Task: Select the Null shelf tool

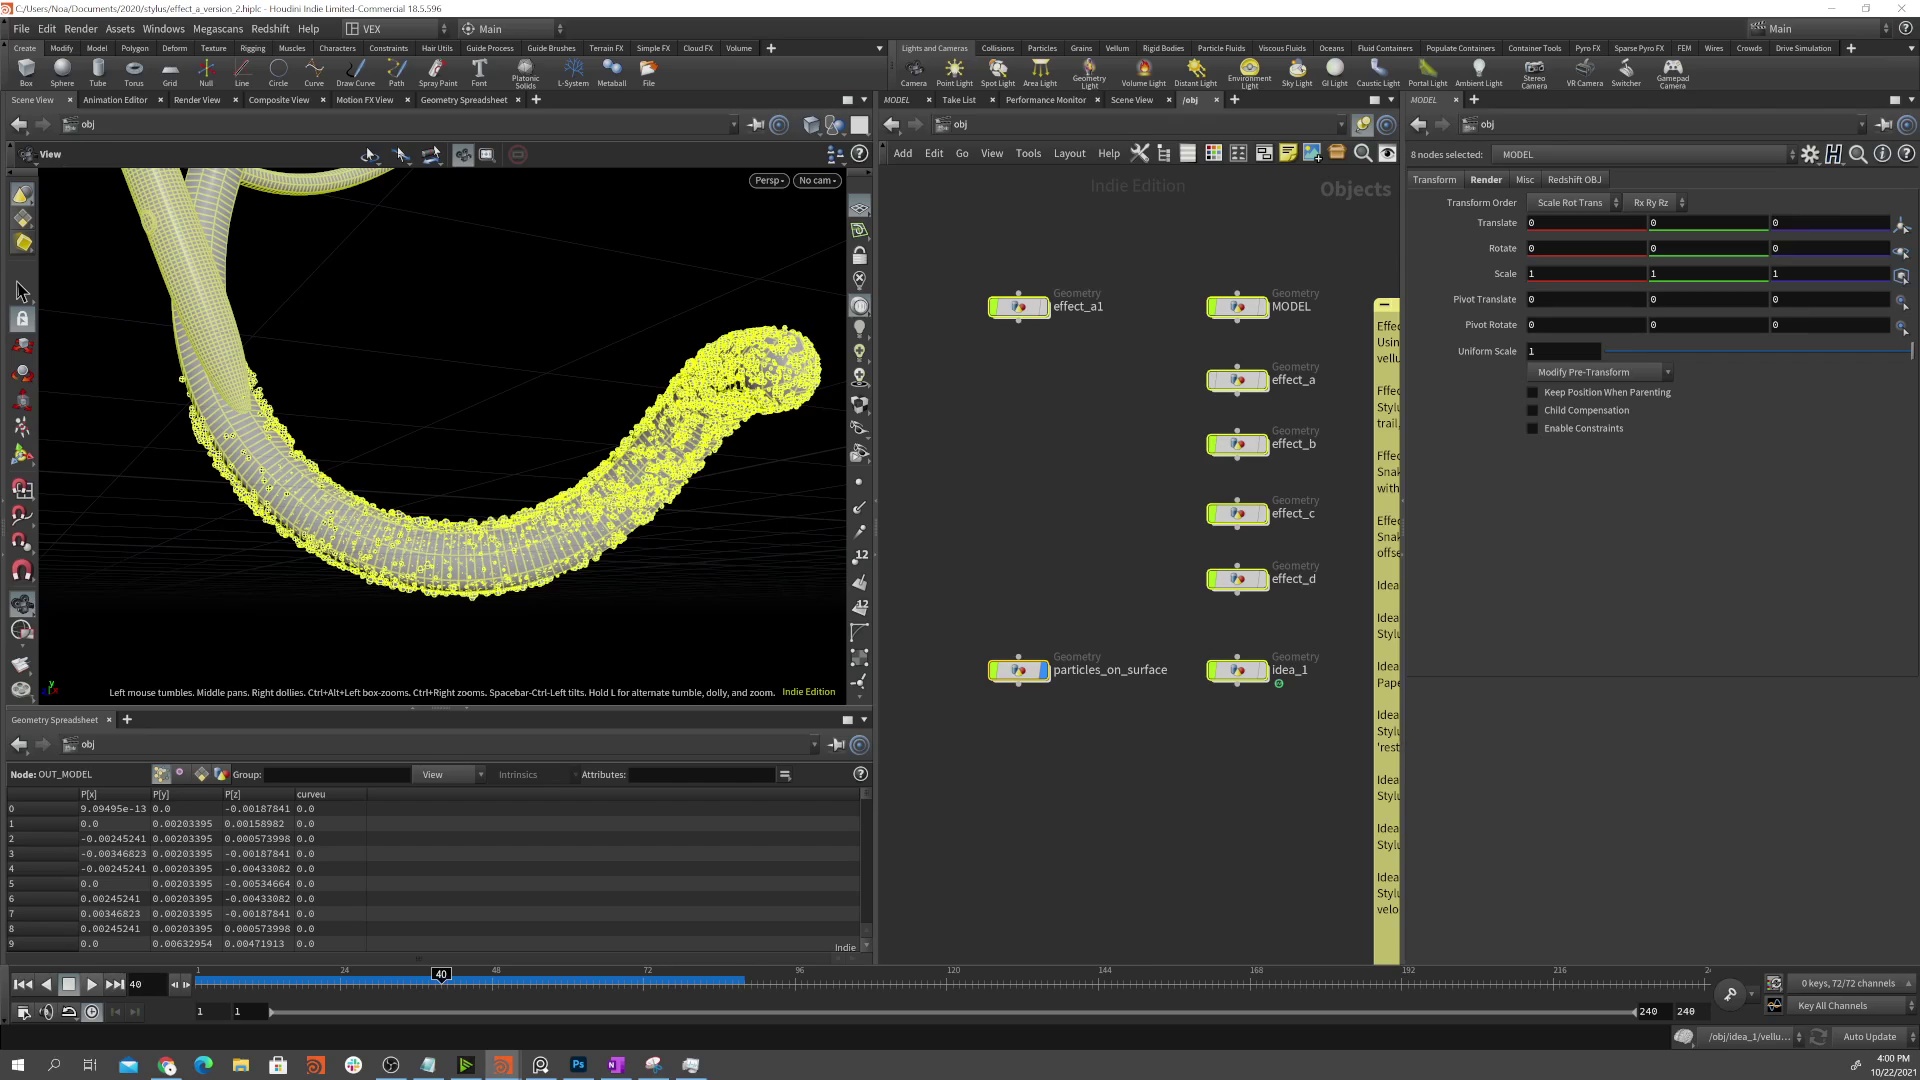Action: pyautogui.click(x=206, y=72)
